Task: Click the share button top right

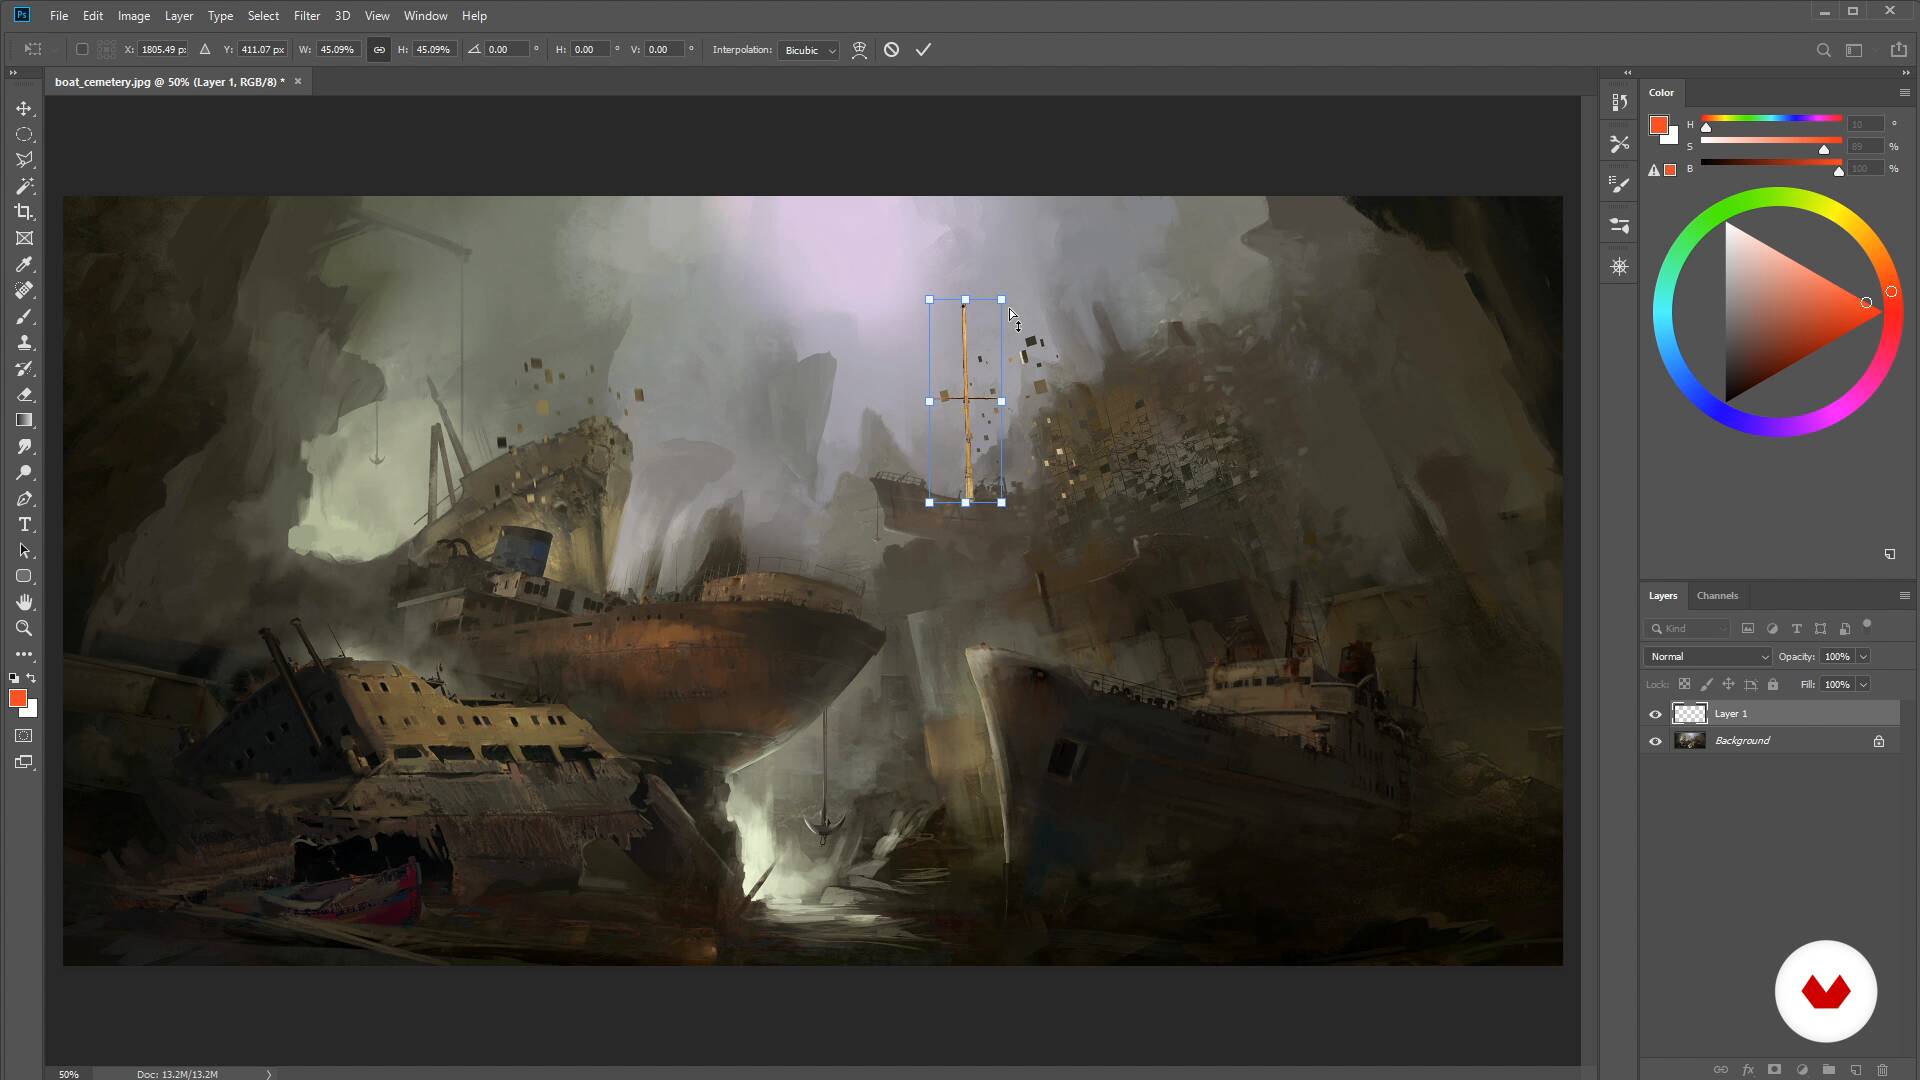Action: point(1898,50)
